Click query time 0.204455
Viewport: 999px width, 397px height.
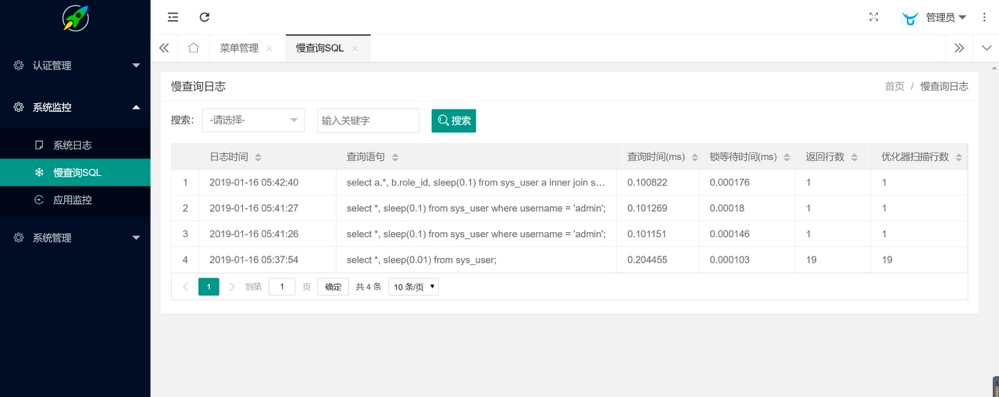pos(648,260)
